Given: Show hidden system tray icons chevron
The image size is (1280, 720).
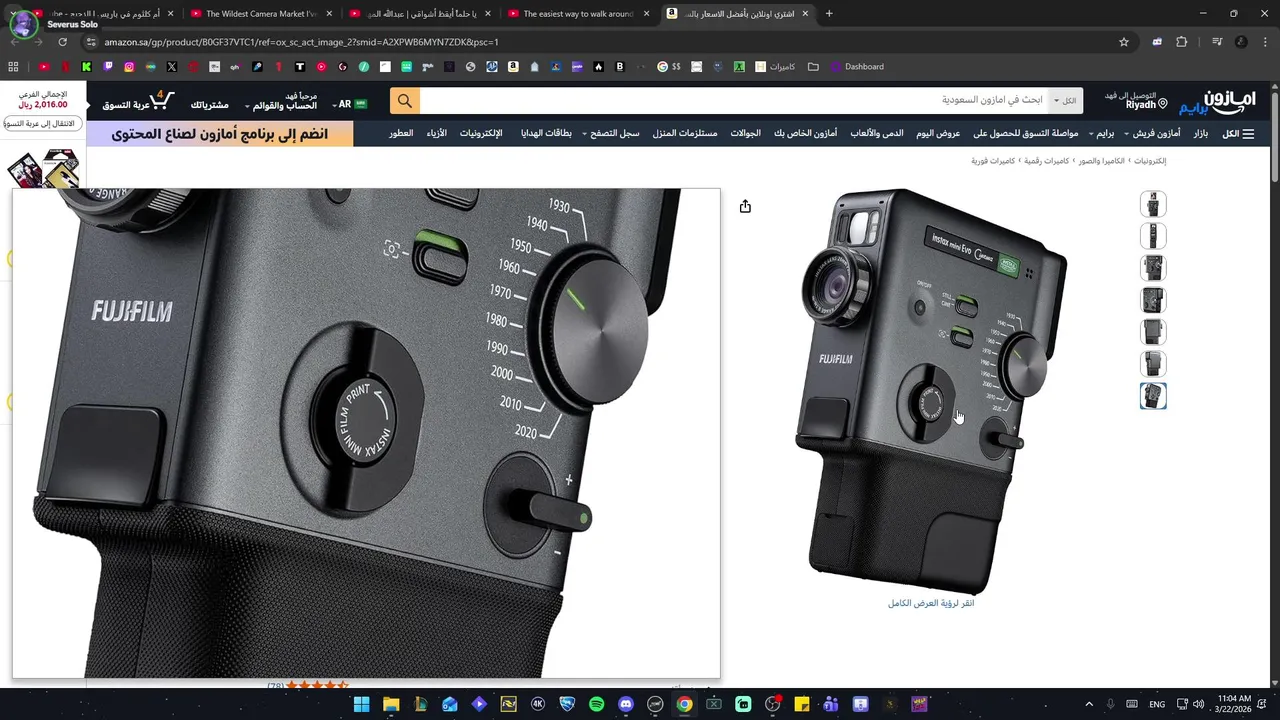Looking at the screenshot, I should [1089, 704].
